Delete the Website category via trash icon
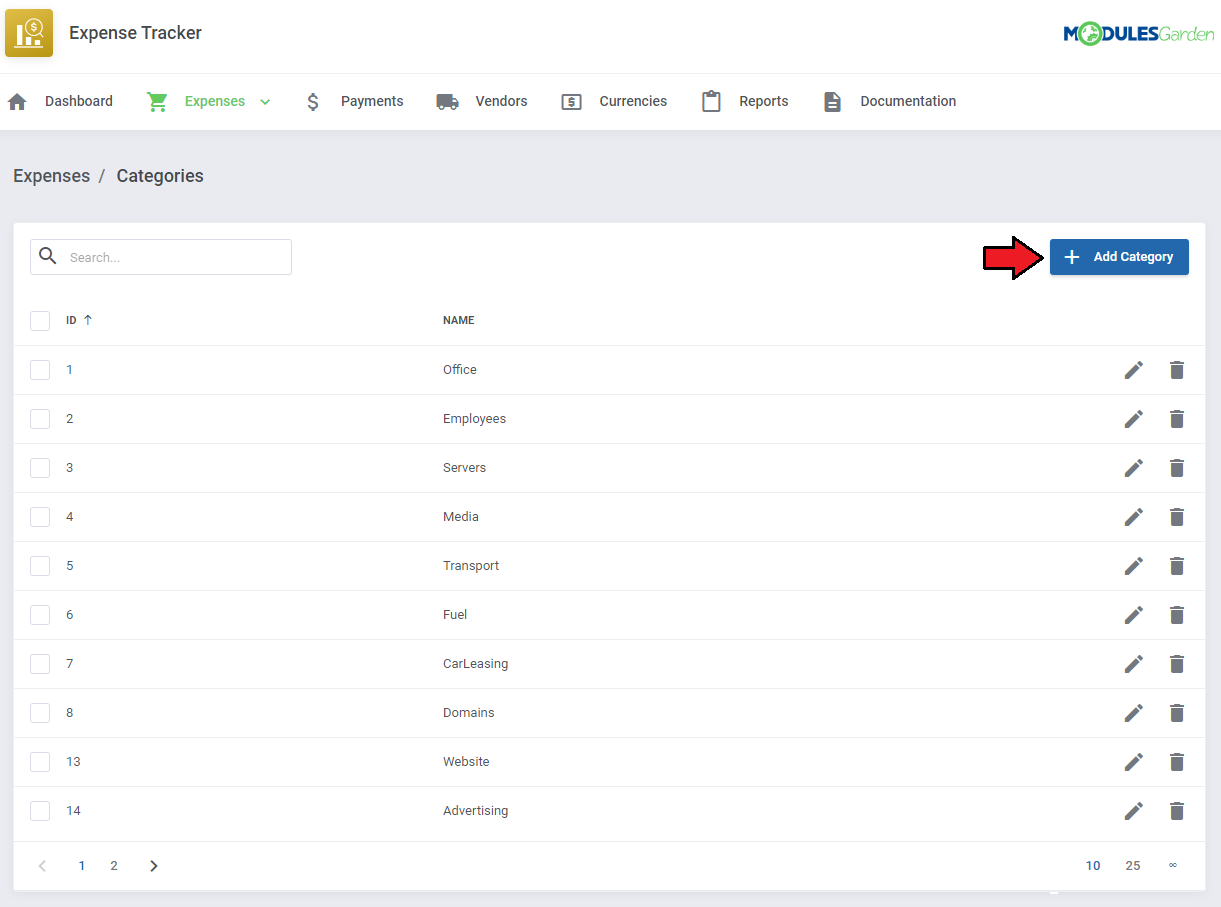1221x907 pixels. click(x=1177, y=762)
